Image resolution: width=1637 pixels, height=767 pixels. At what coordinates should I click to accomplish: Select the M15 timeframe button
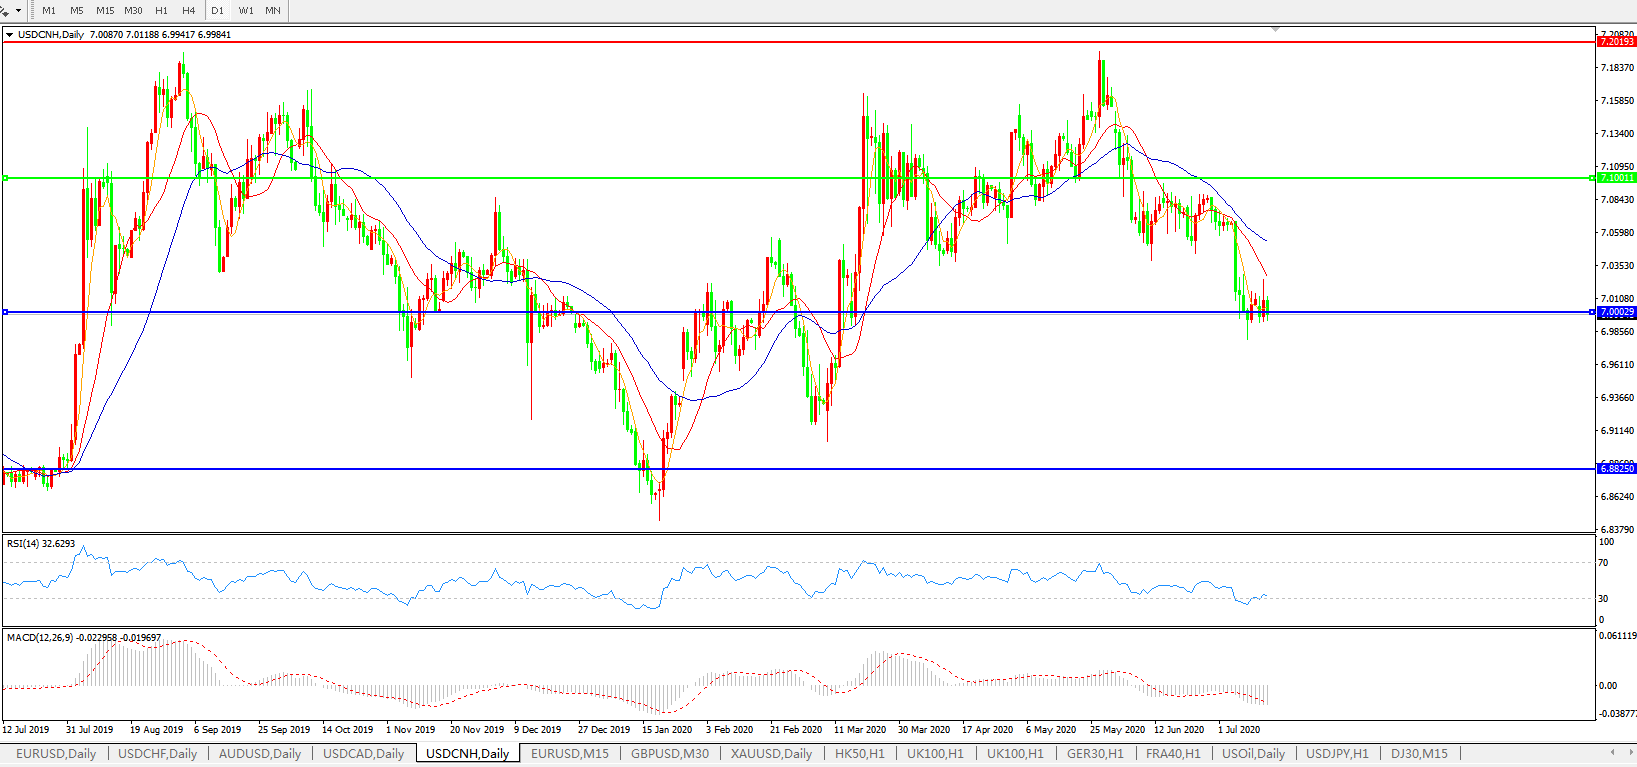[105, 11]
